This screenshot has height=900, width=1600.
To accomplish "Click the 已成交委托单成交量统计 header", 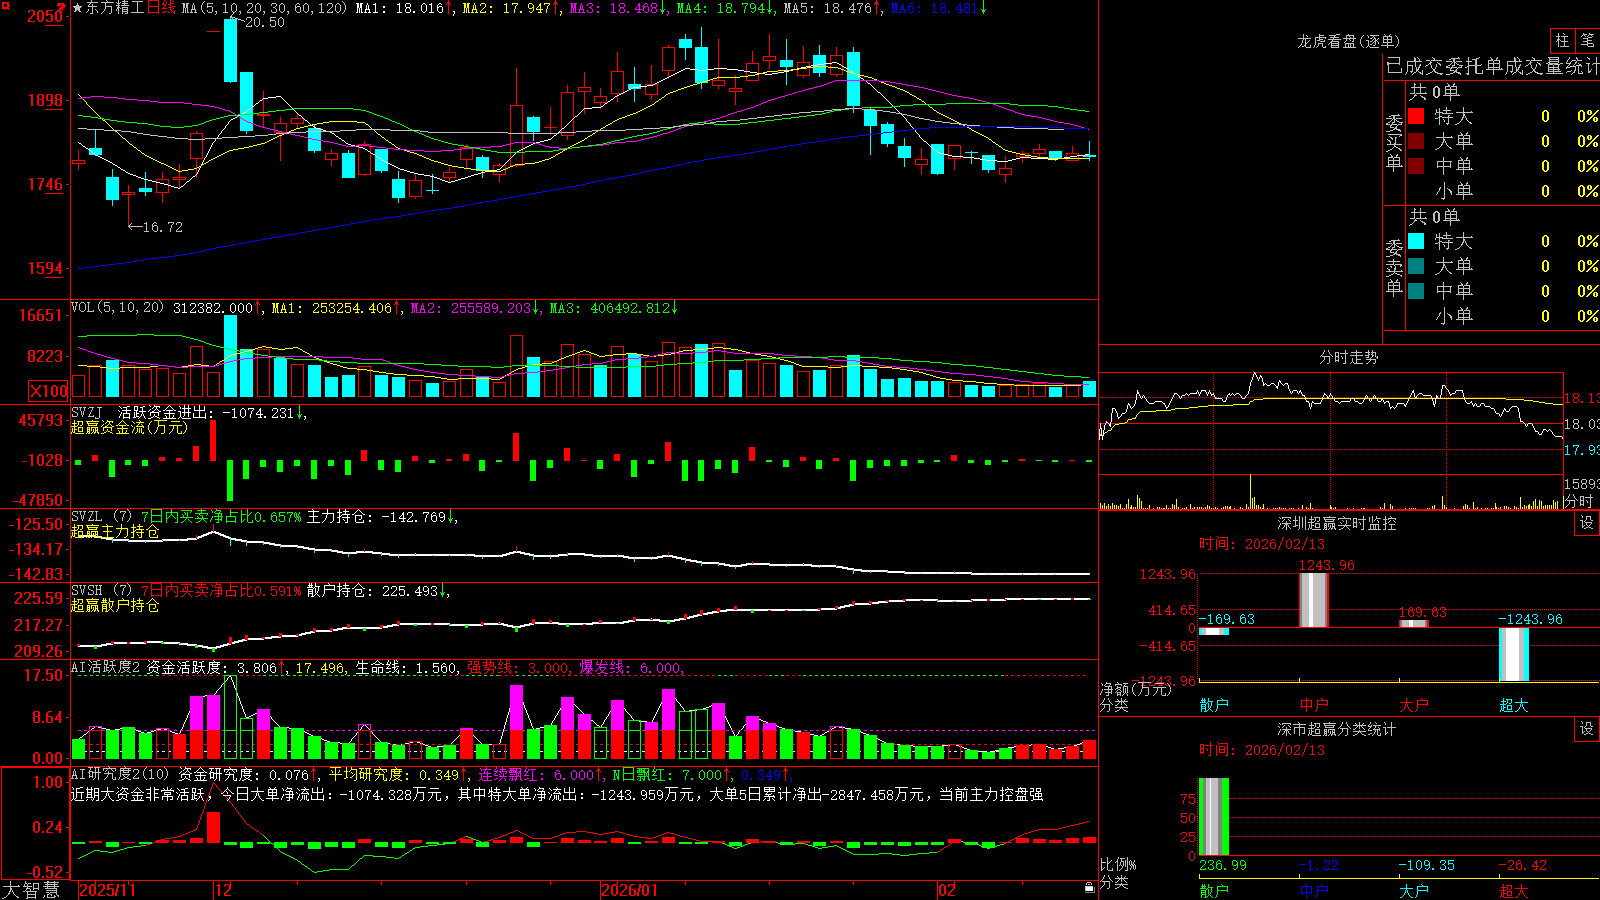I will 1492,66.
